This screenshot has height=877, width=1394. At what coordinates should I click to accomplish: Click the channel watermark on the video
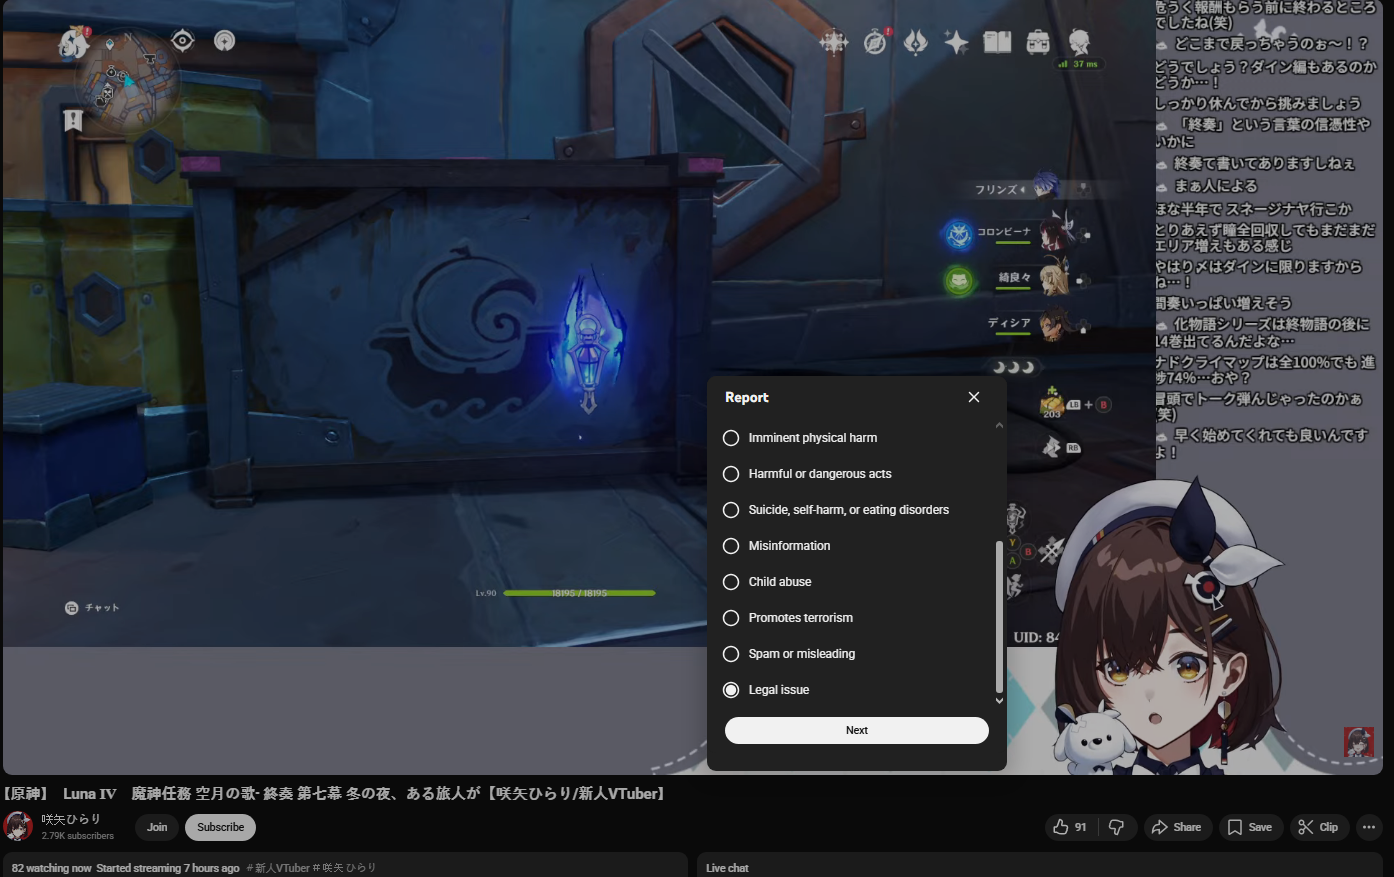click(1359, 742)
